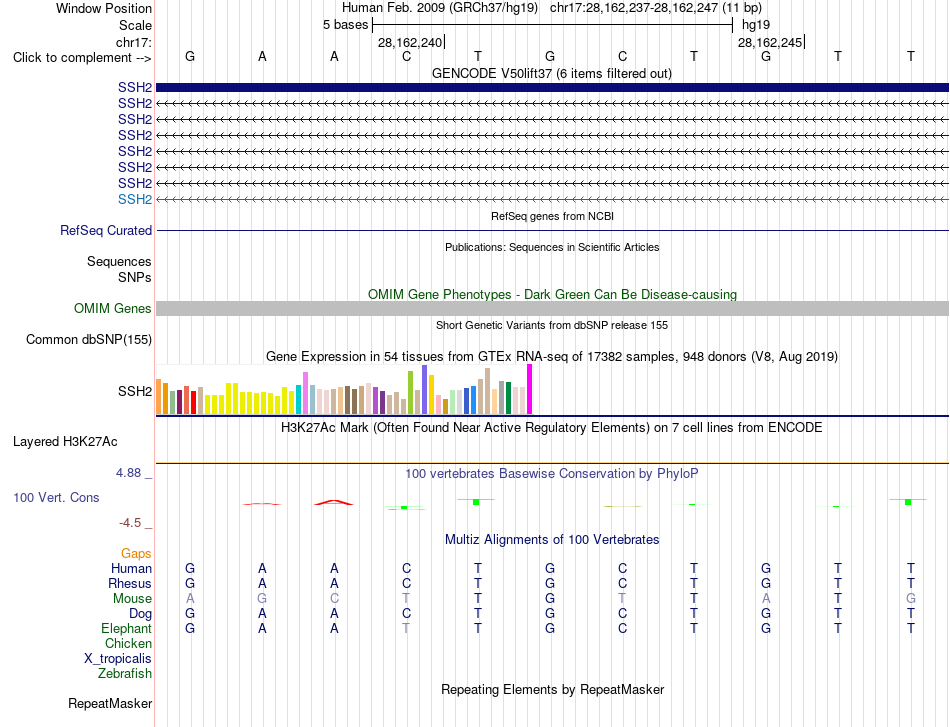Viewport: 950px width, 727px height.
Task: Click the faded A in the Mouse row
Action: [190, 599]
